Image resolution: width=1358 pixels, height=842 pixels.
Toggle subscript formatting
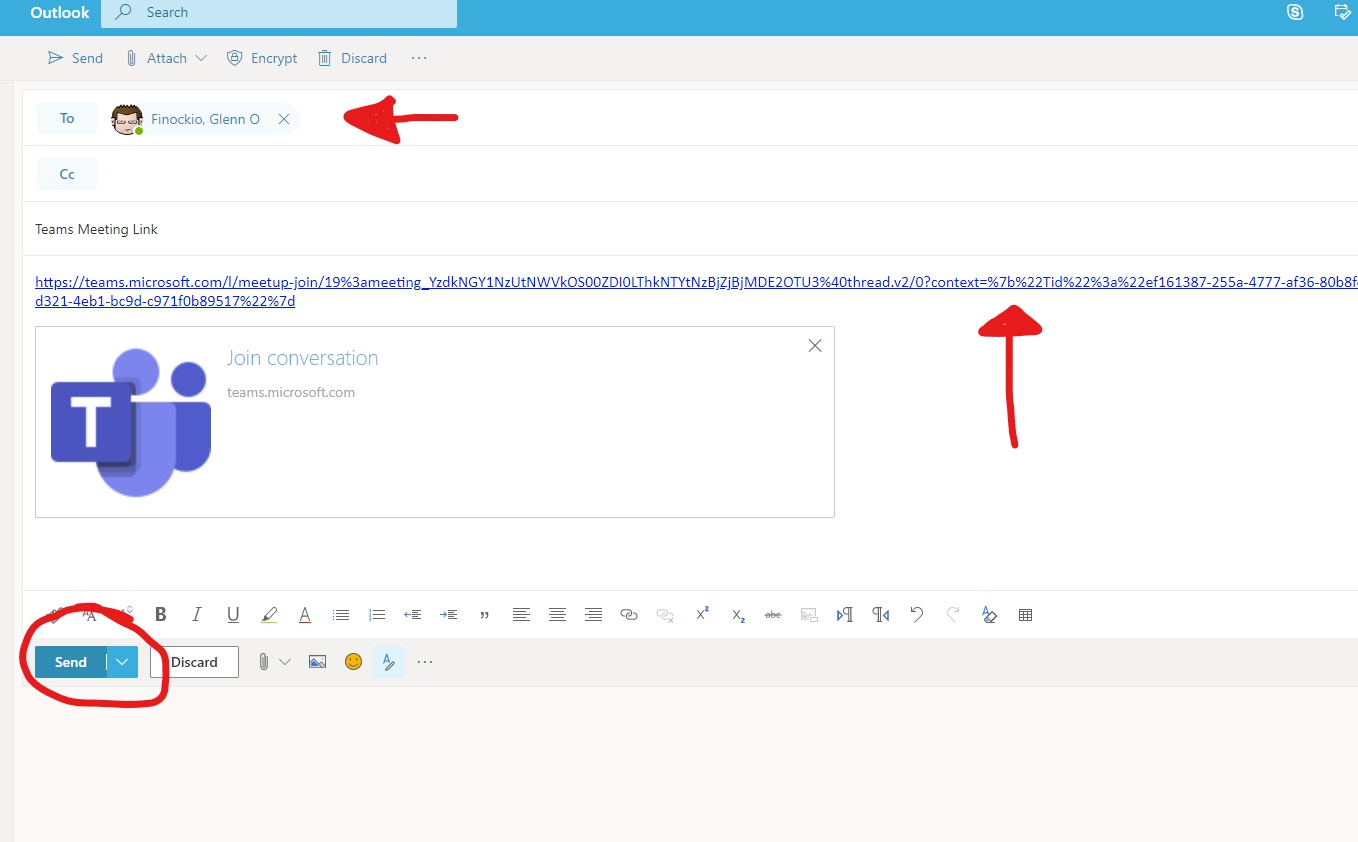pos(738,615)
